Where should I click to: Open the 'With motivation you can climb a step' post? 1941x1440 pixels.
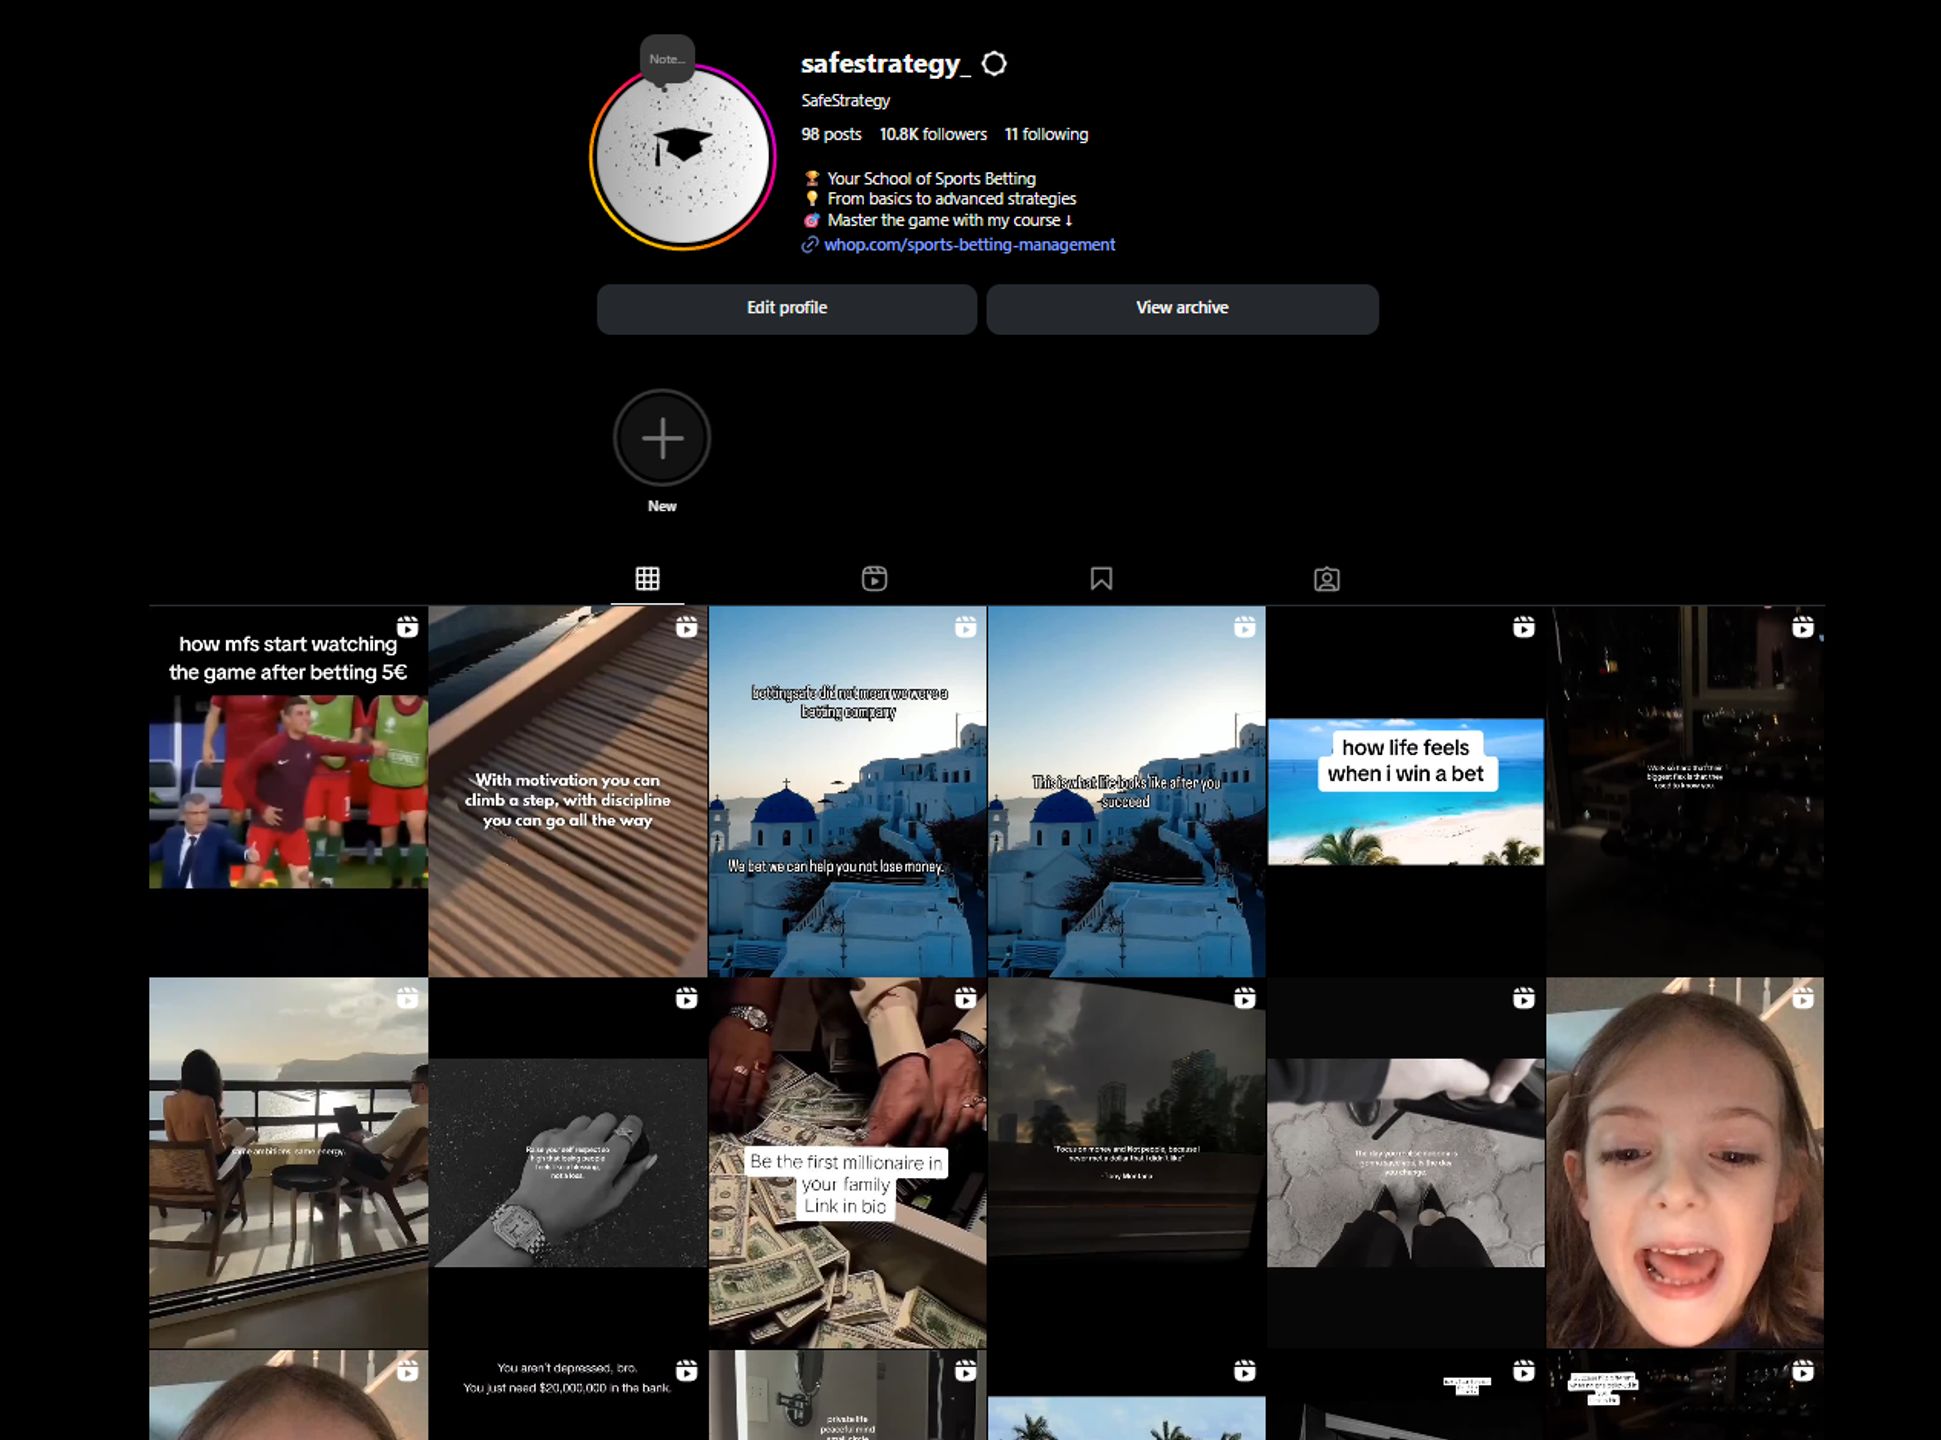[x=568, y=791]
